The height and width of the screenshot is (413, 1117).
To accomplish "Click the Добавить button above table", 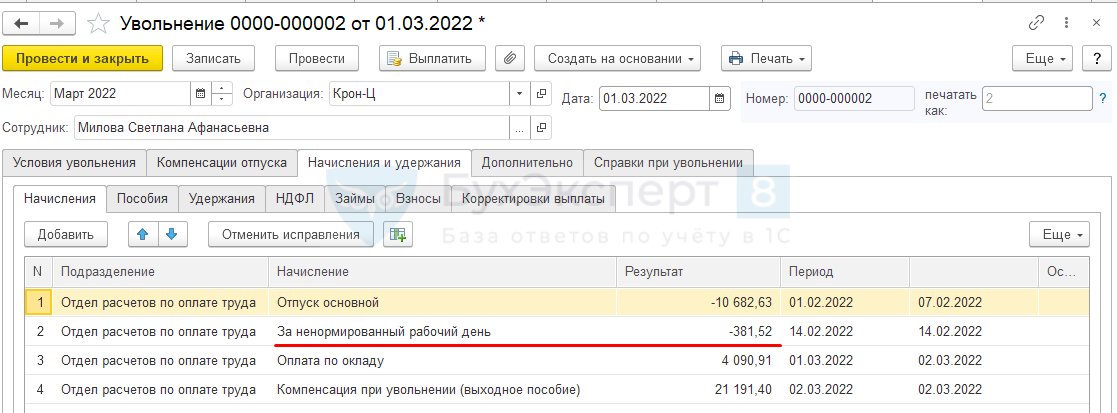I will click(66, 234).
